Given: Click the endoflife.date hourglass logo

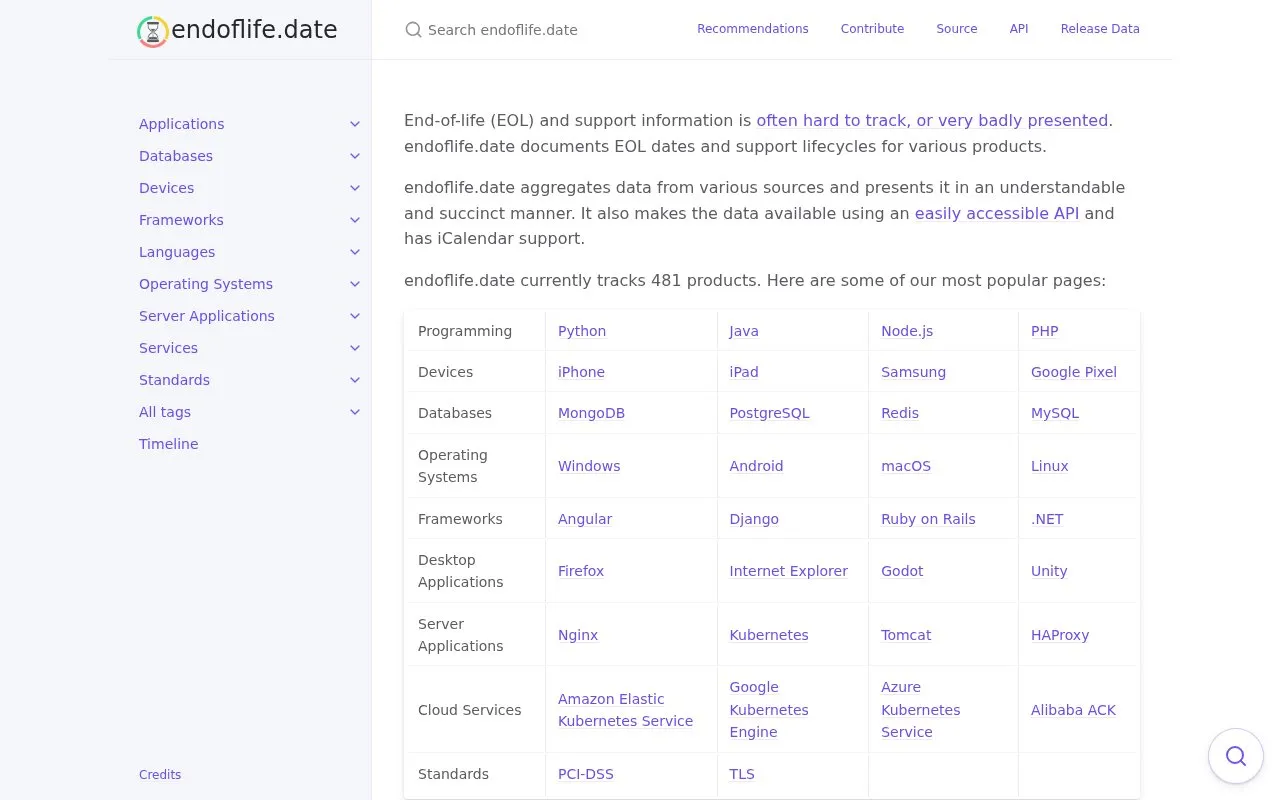Looking at the screenshot, I should 152,31.
